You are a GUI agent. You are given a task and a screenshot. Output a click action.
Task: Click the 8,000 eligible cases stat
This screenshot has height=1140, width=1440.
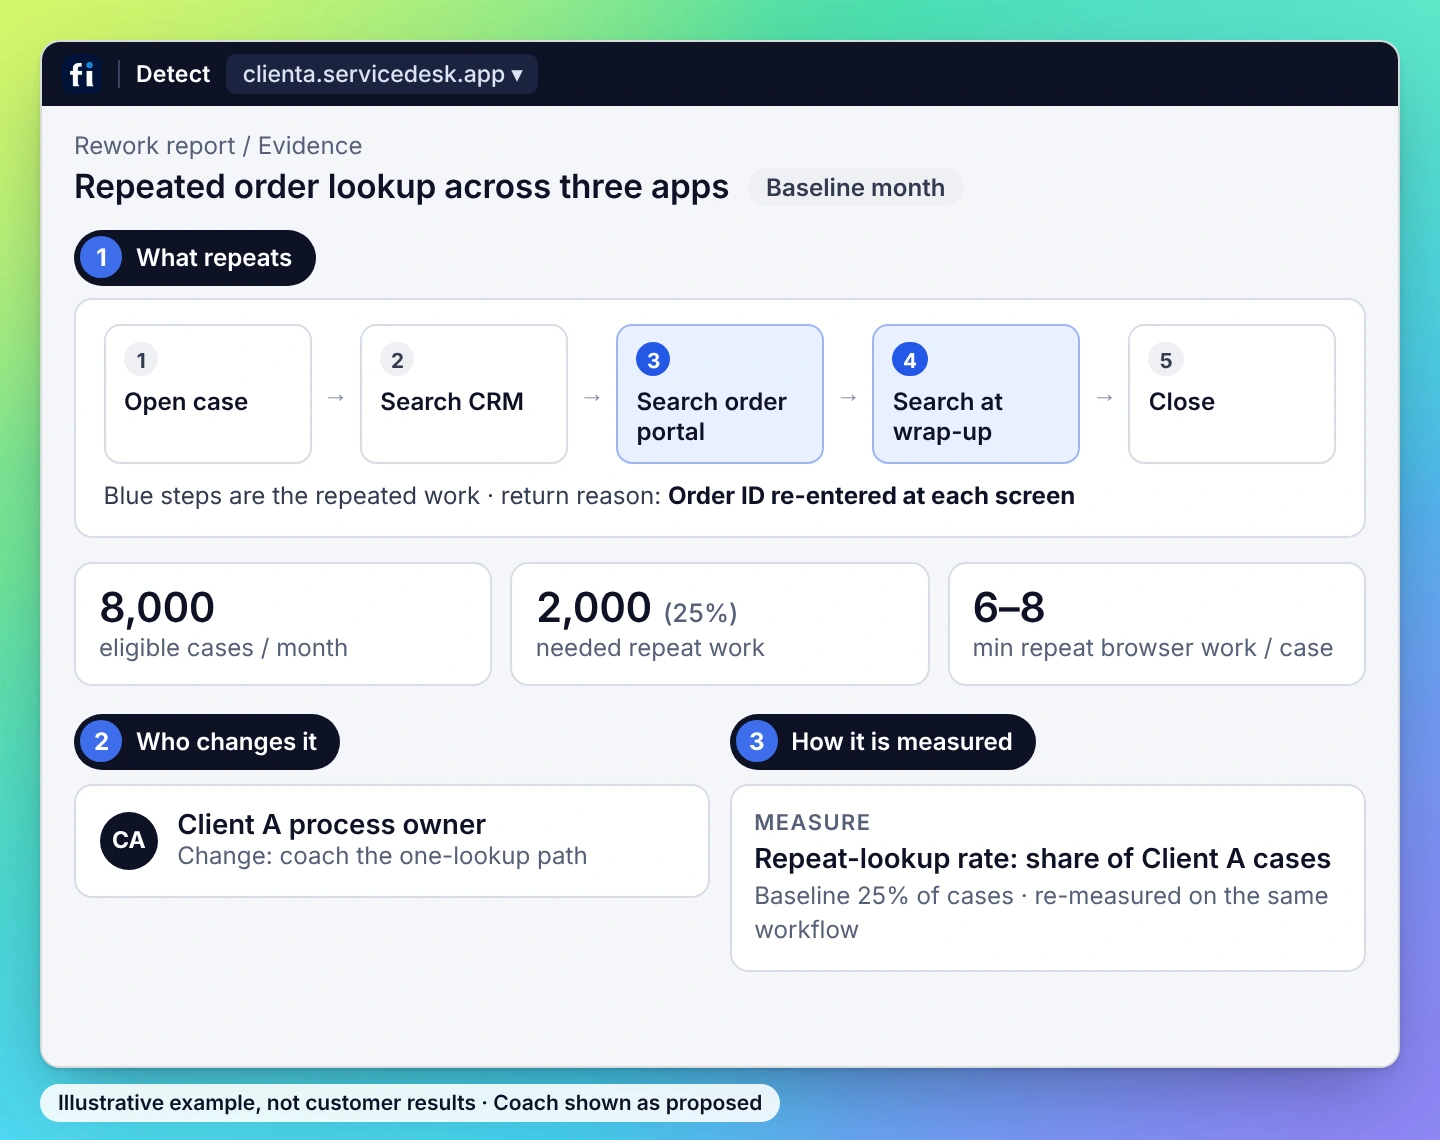pos(283,624)
